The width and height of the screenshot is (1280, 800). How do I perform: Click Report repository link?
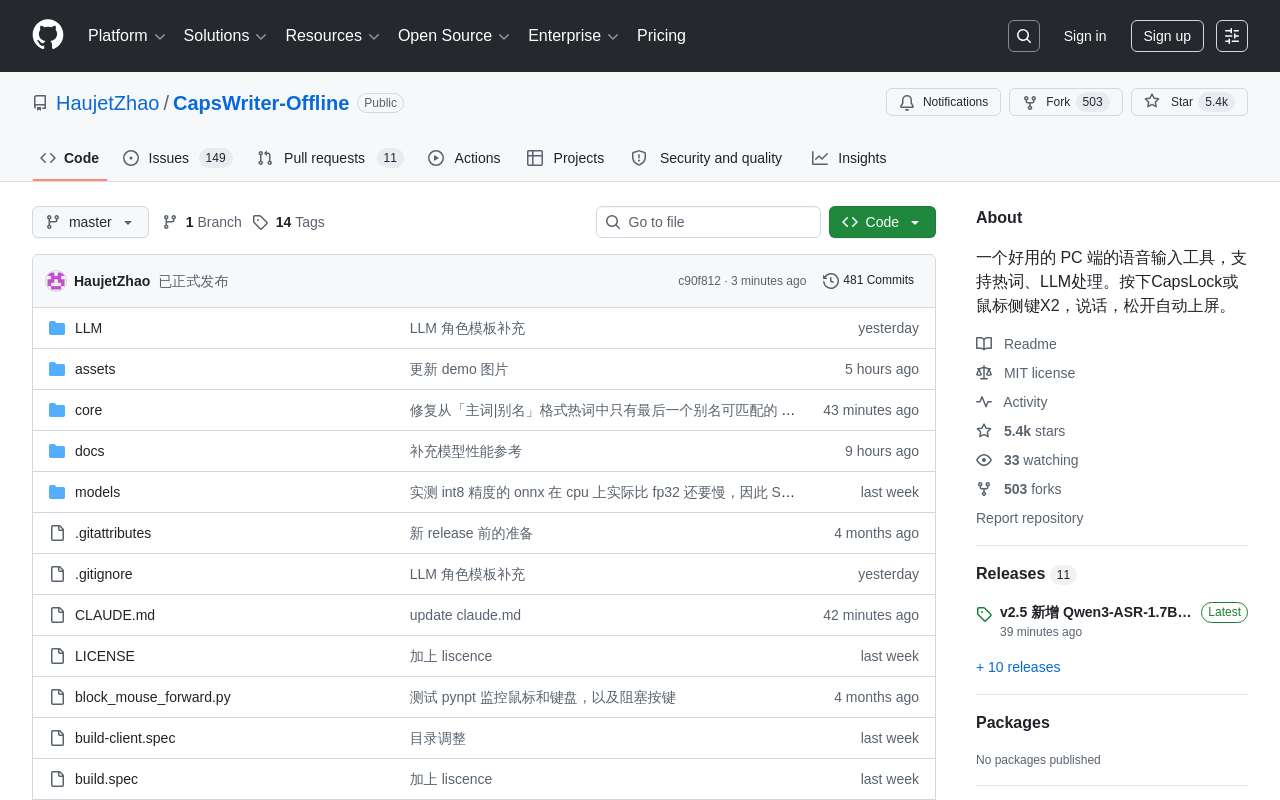click(1029, 518)
